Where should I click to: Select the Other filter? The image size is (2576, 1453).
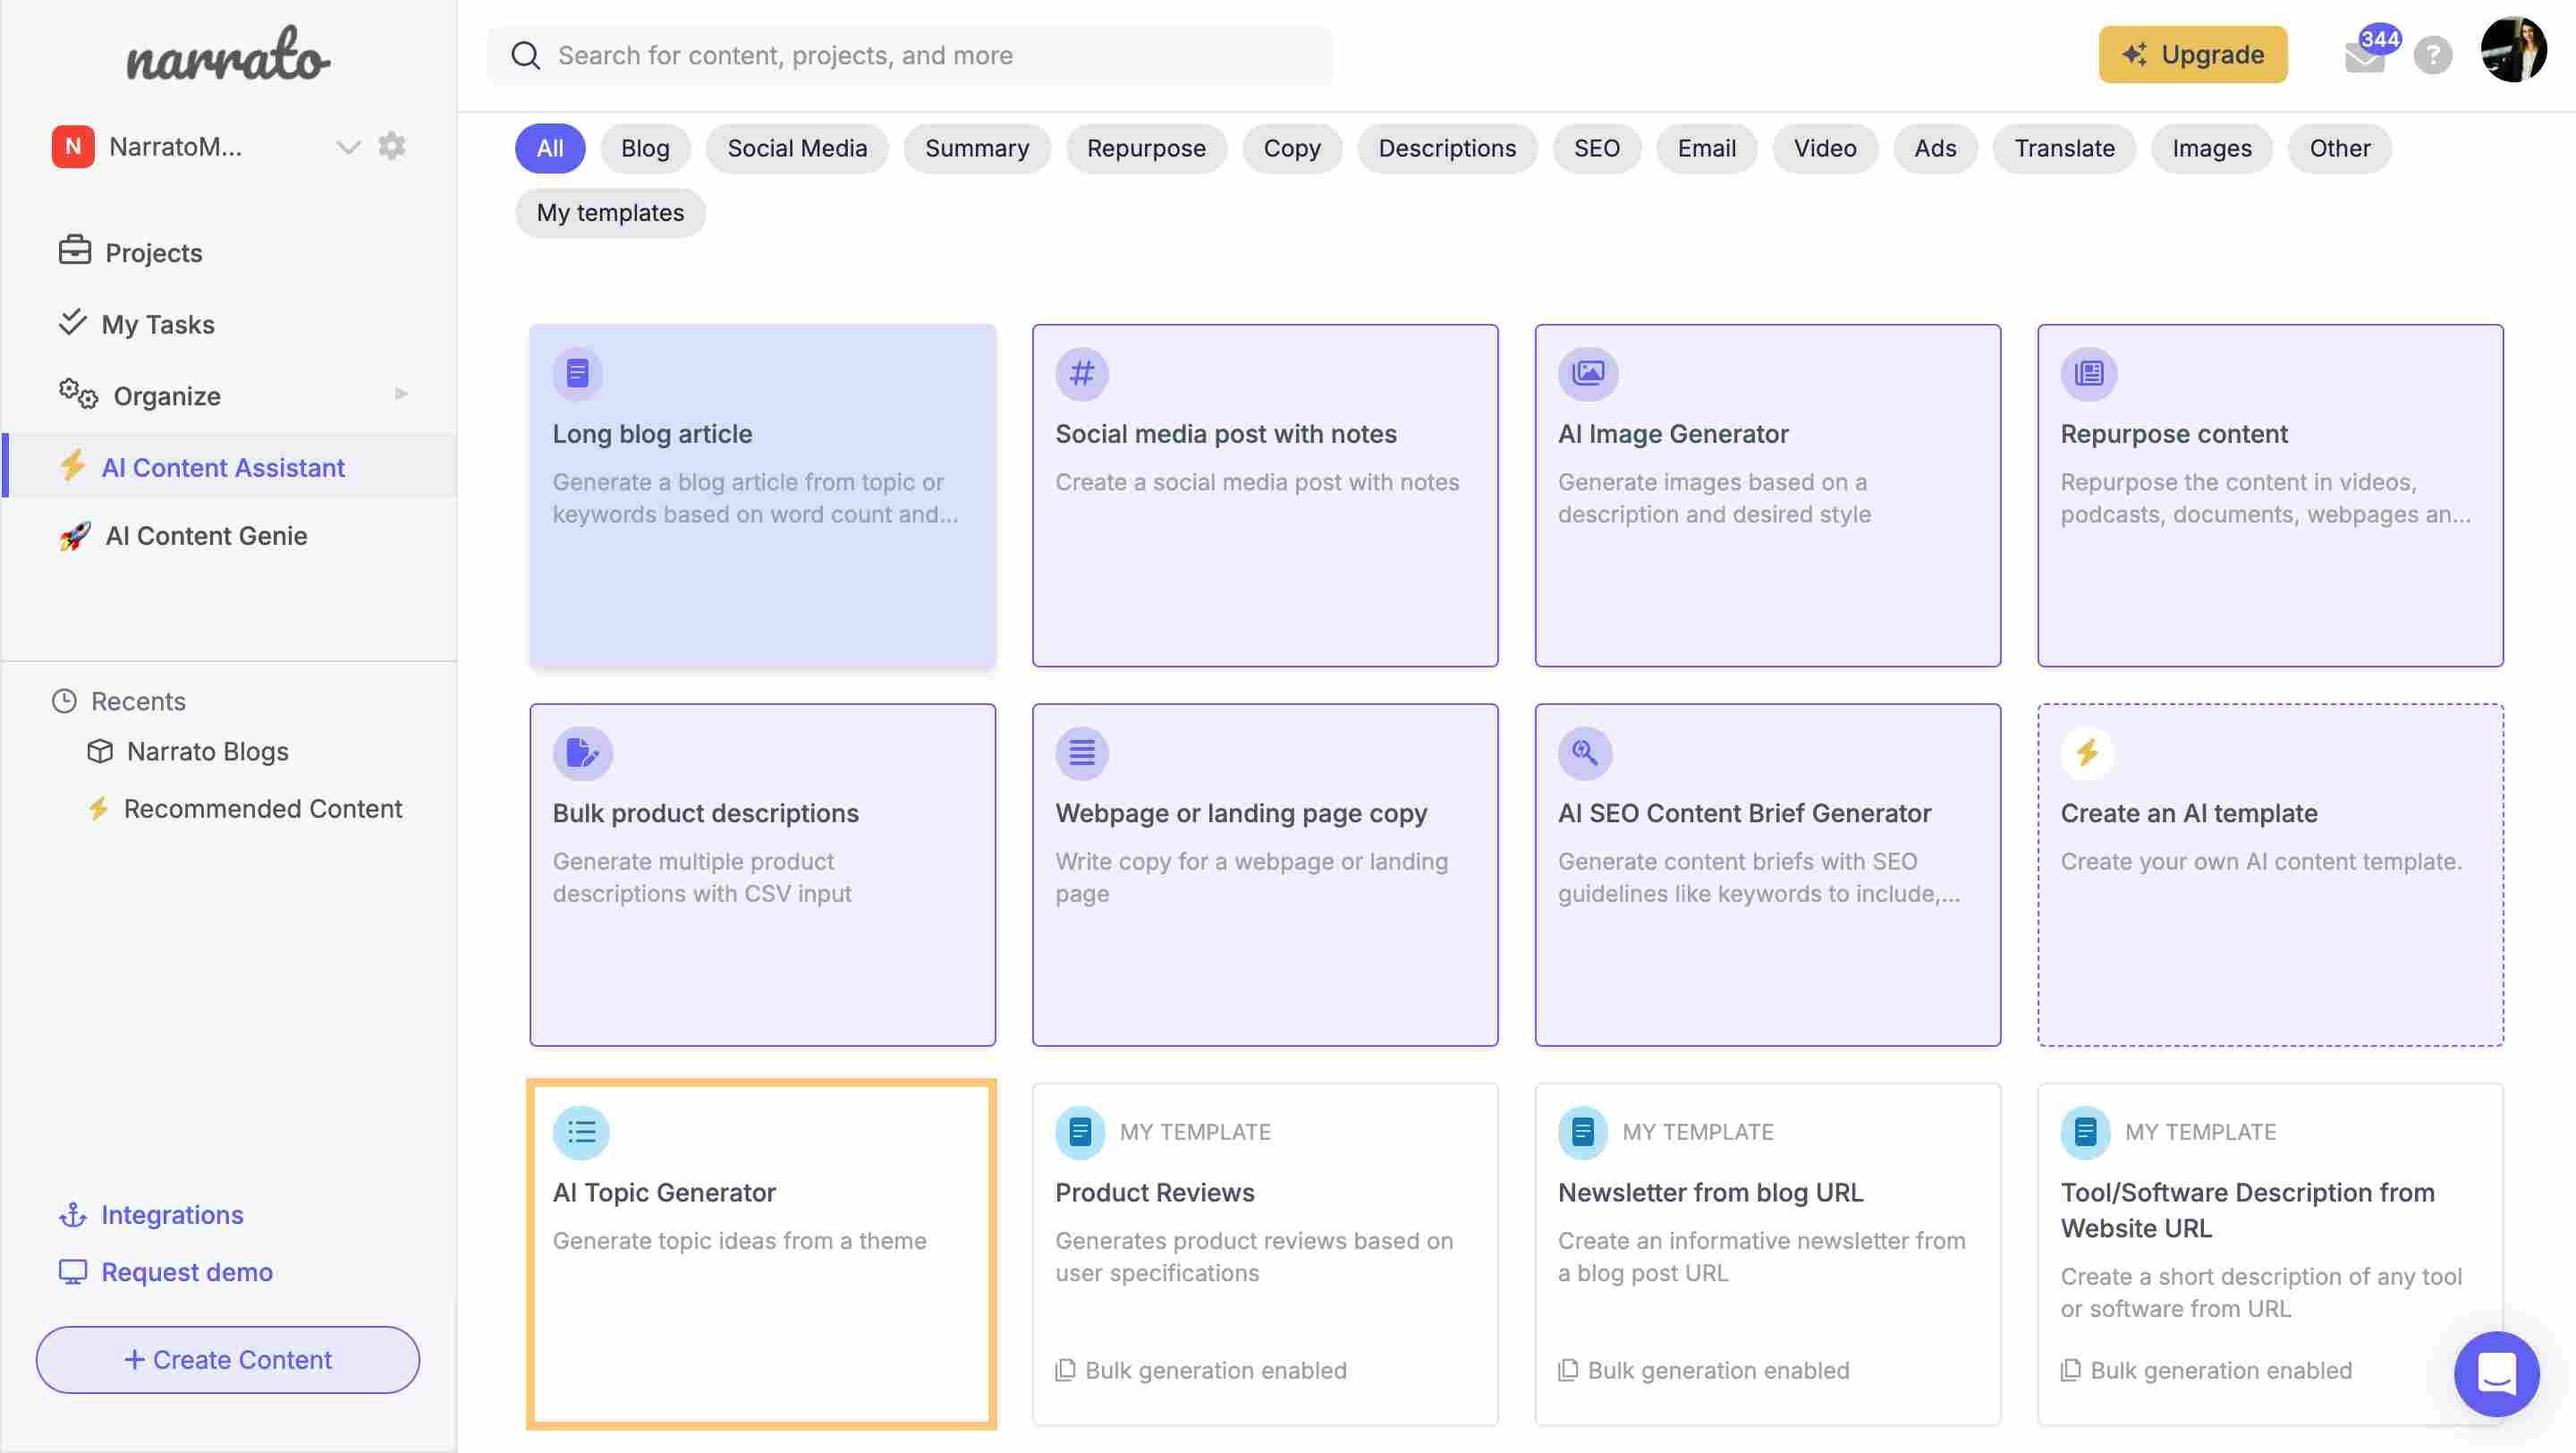pyautogui.click(x=2340, y=148)
